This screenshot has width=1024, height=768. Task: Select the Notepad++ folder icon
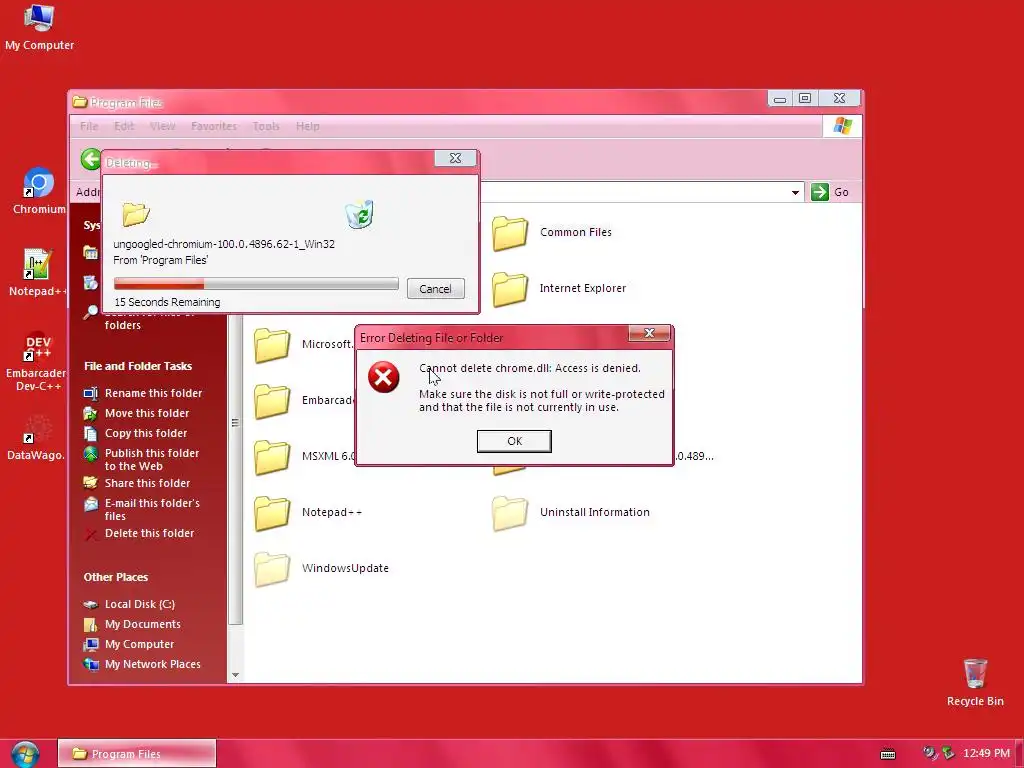[272, 513]
